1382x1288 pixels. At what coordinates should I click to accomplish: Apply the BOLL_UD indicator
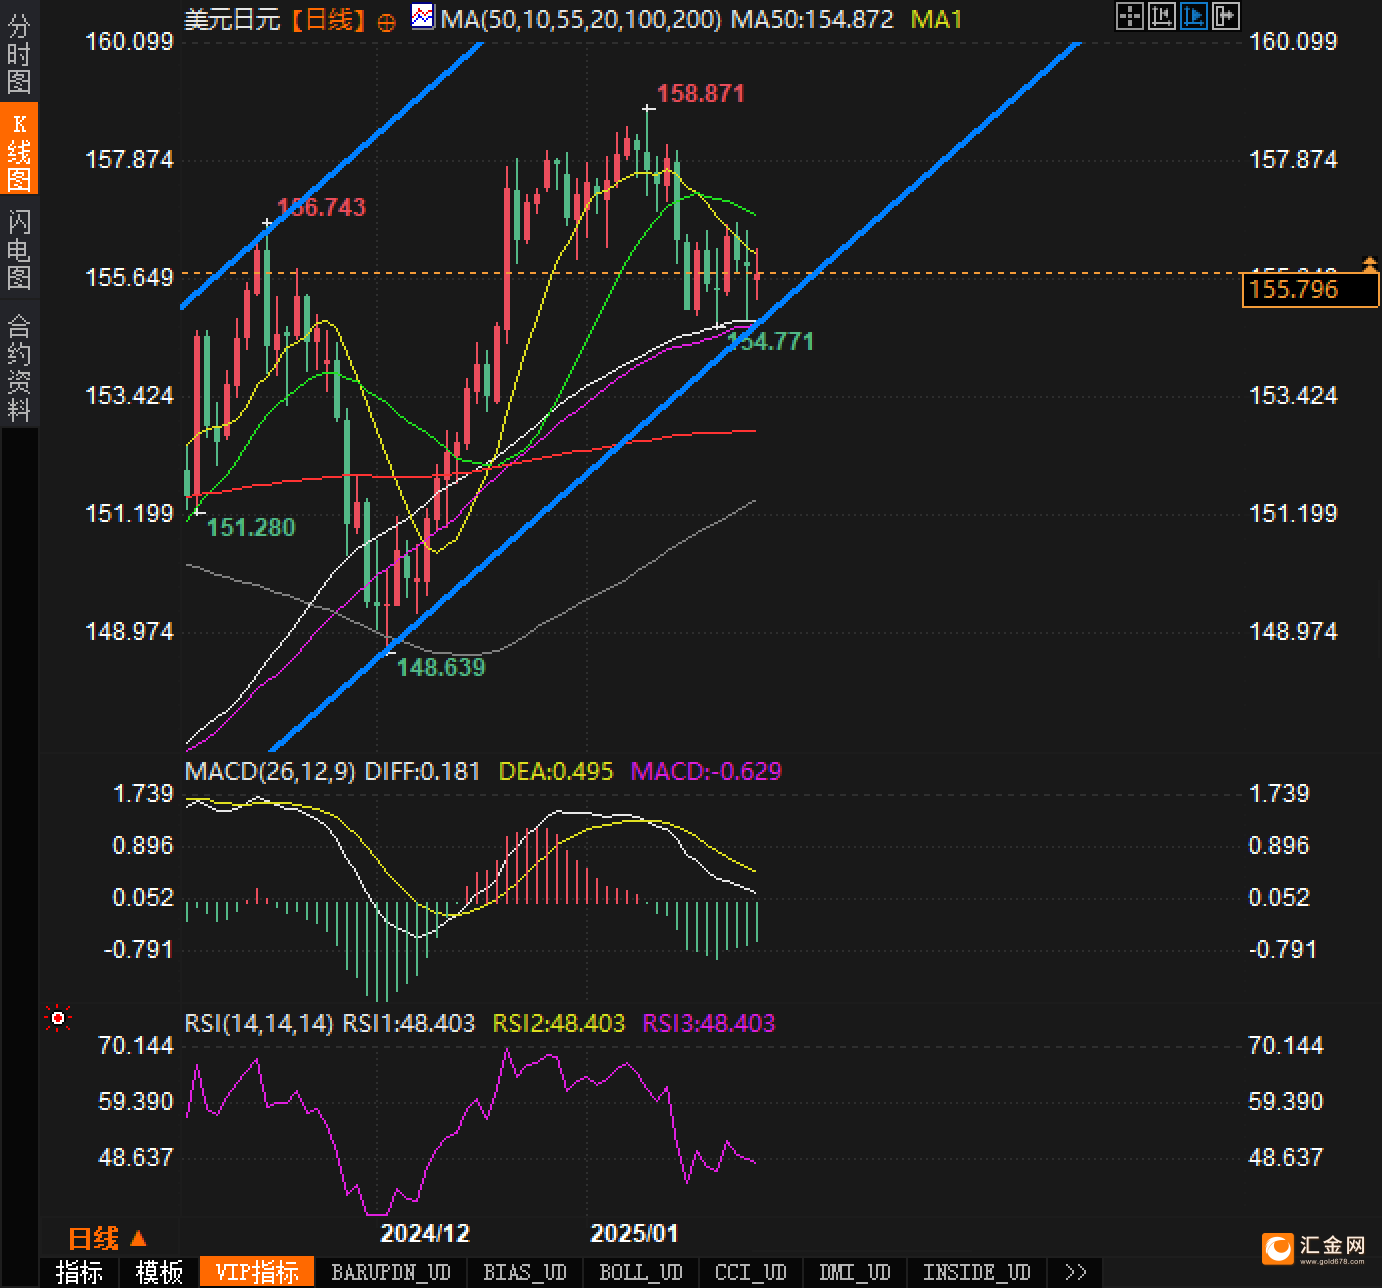tap(641, 1272)
